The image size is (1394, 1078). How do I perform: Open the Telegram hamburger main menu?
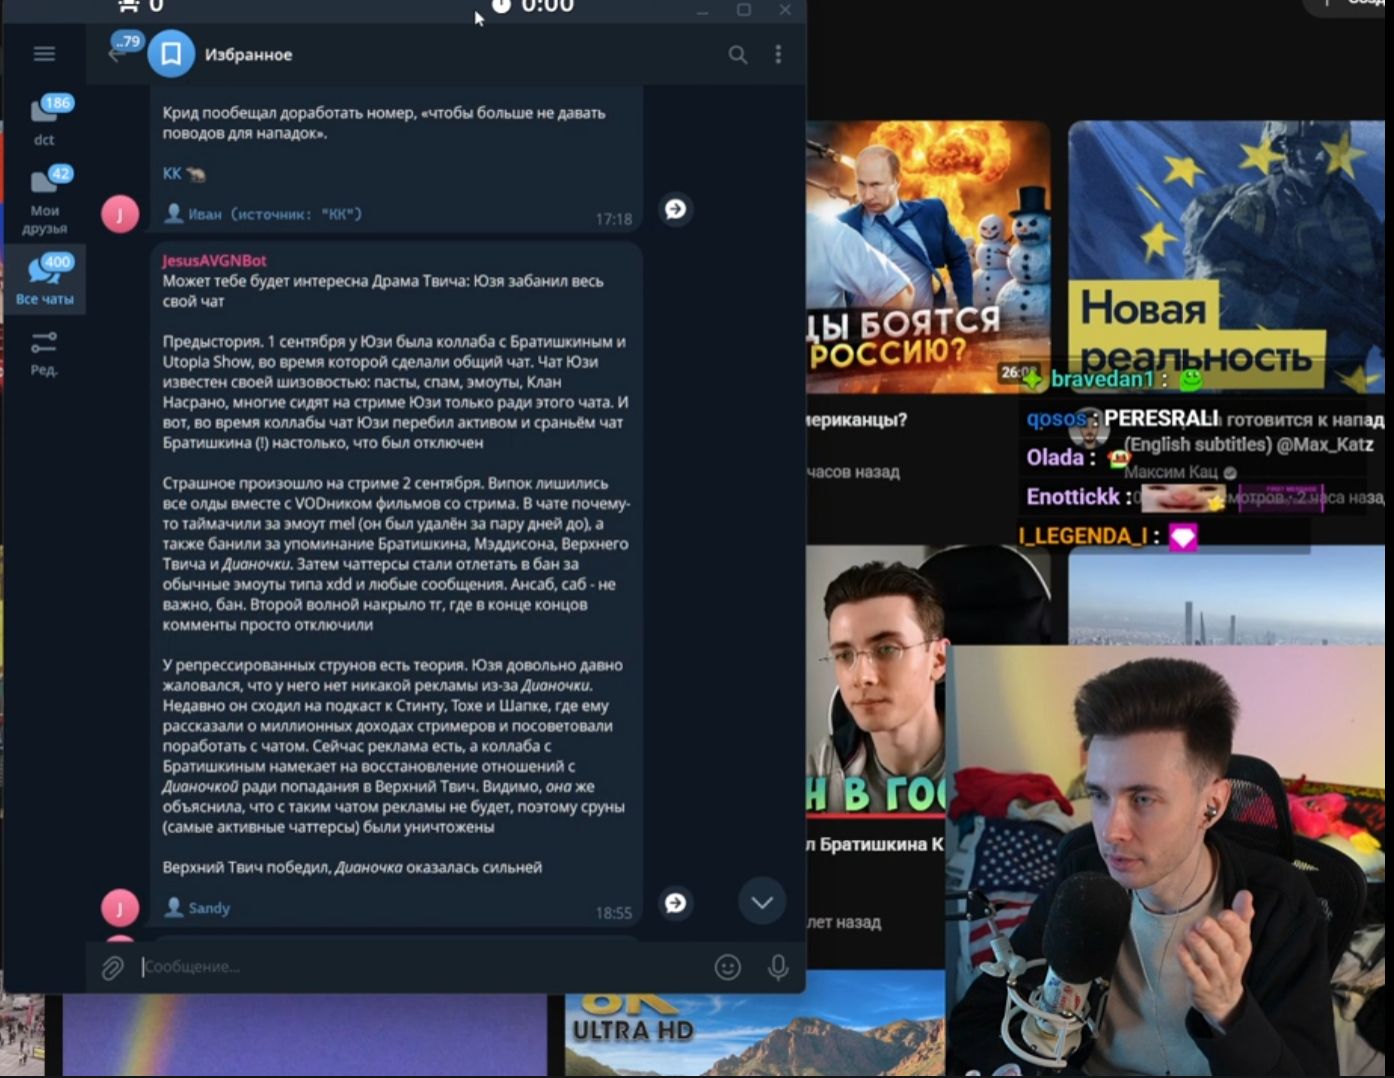44,54
